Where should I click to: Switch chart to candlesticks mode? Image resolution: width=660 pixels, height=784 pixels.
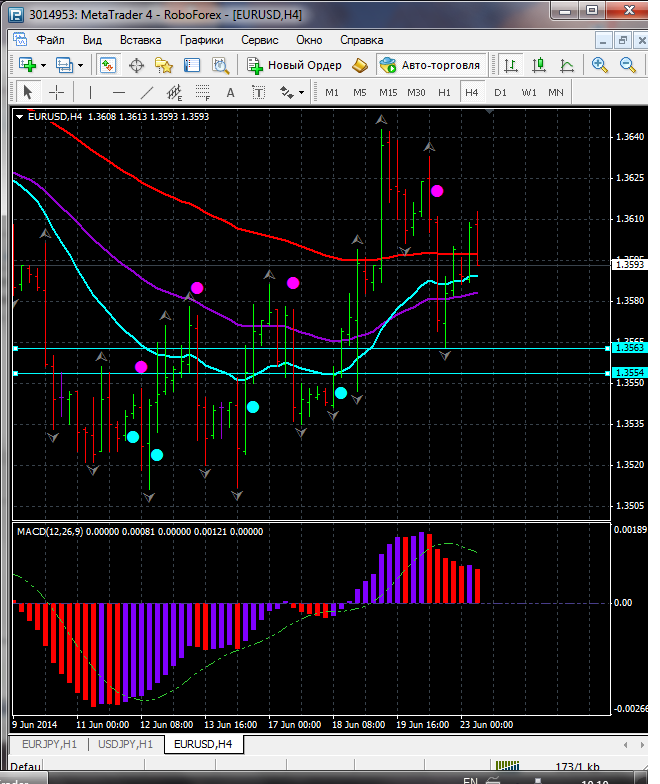coord(539,65)
